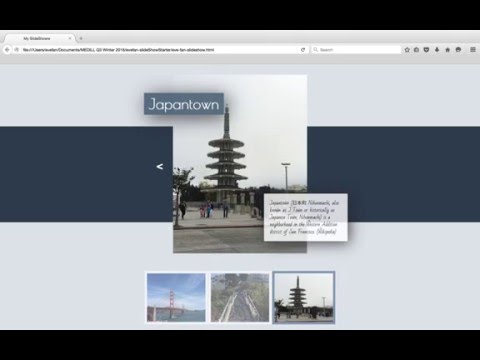The height and width of the screenshot is (360, 480).
Task: Open the Pocket shield icon
Action: [426, 50]
